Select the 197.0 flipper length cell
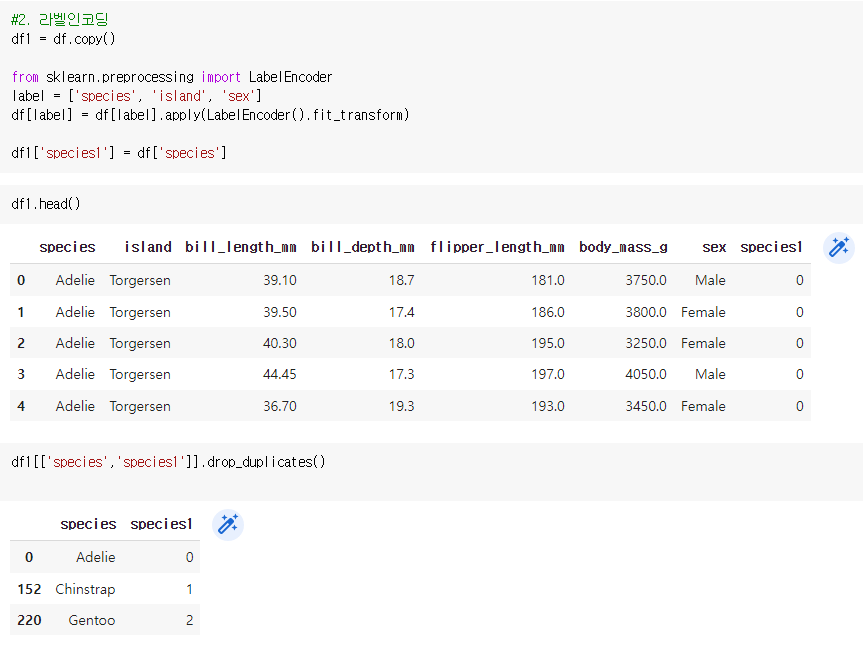Viewport: 863px width, 645px height. tap(548, 374)
